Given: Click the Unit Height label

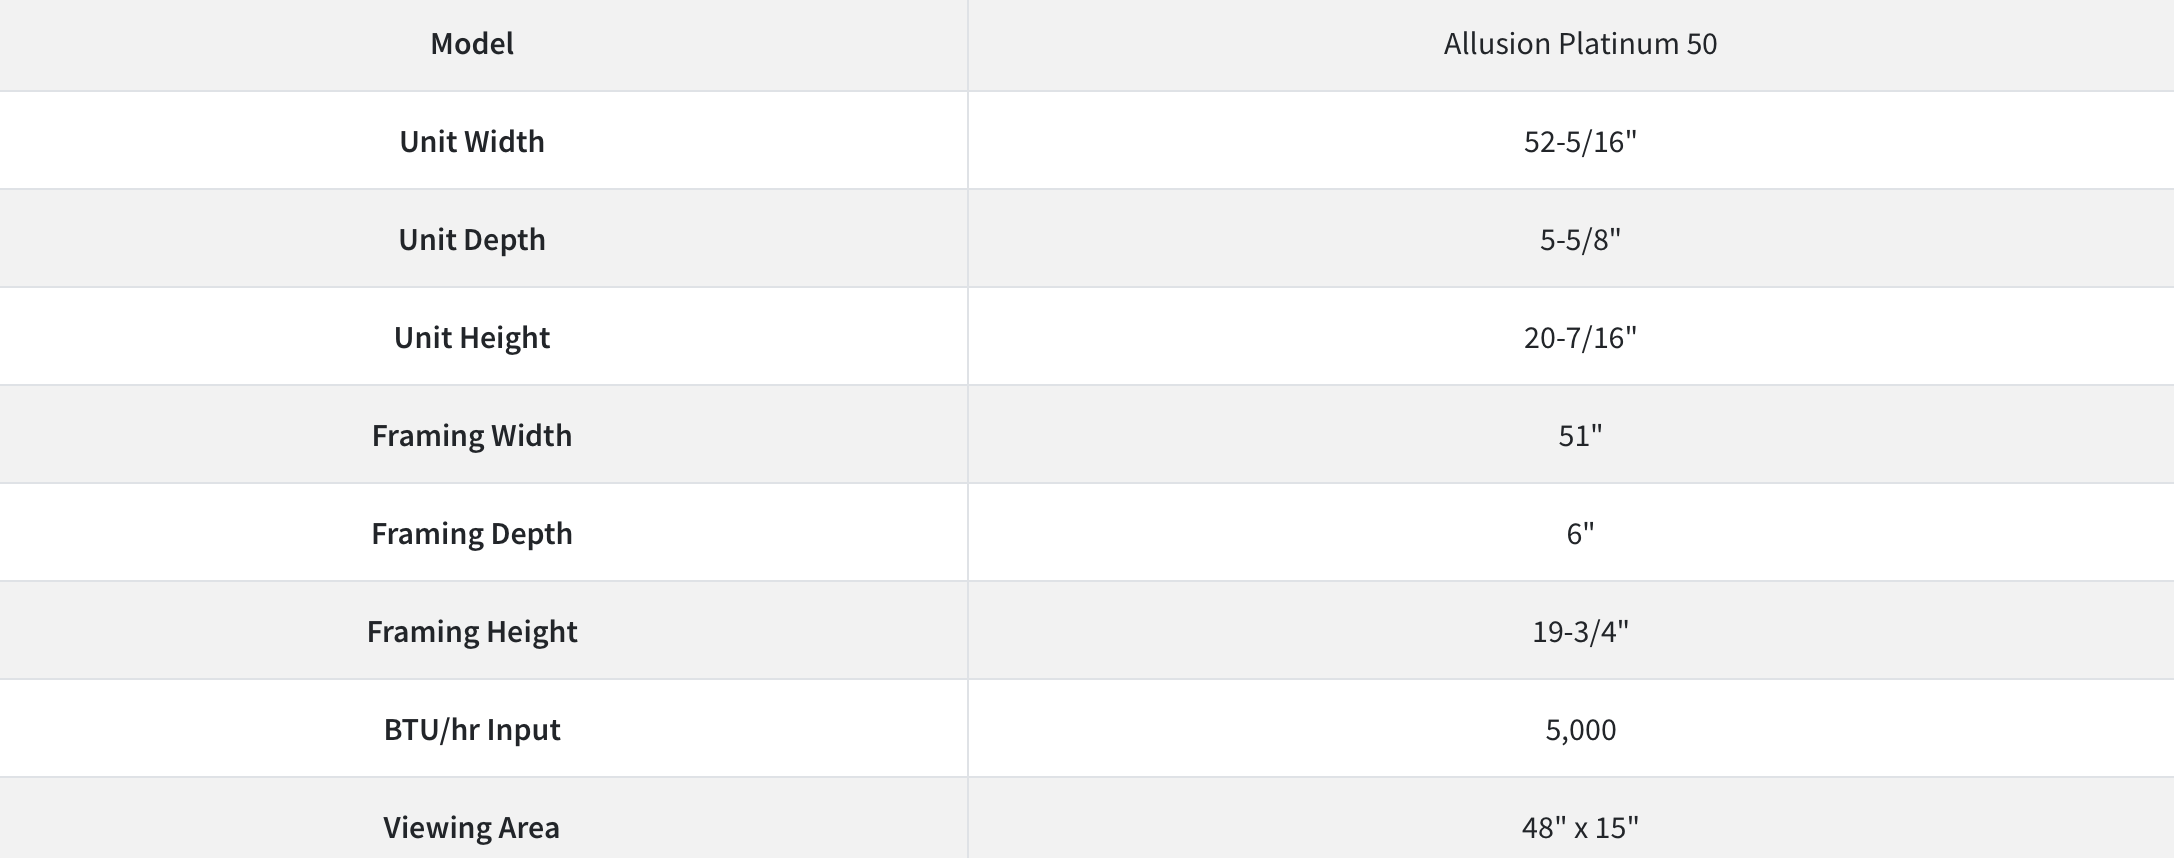Looking at the screenshot, I should [472, 338].
